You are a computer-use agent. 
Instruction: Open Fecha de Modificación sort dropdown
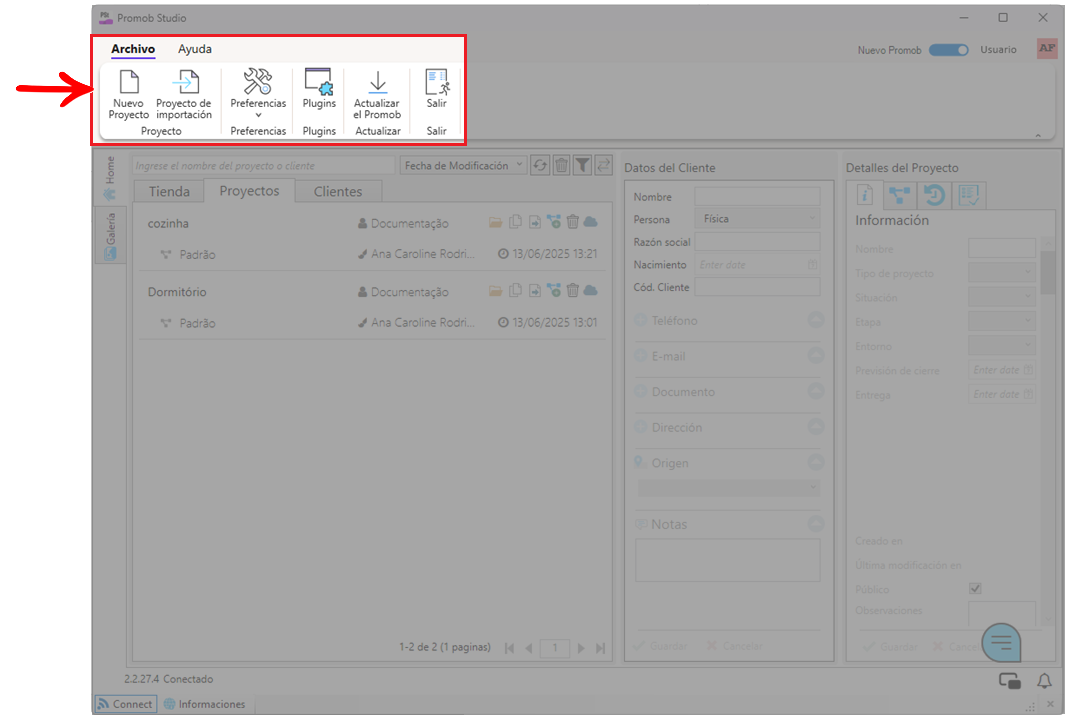tap(463, 165)
